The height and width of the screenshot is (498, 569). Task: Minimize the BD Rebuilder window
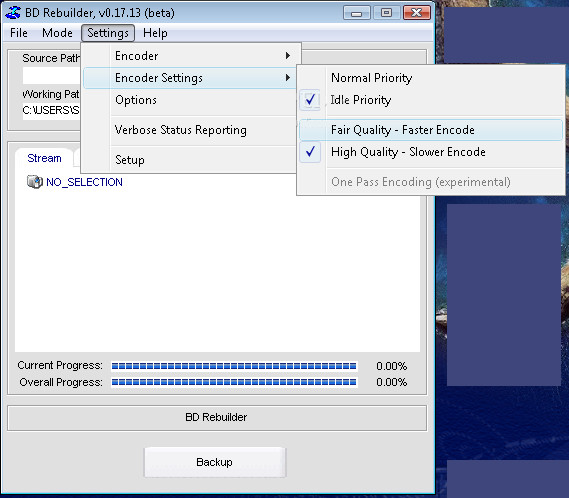click(x=356, y=13)
